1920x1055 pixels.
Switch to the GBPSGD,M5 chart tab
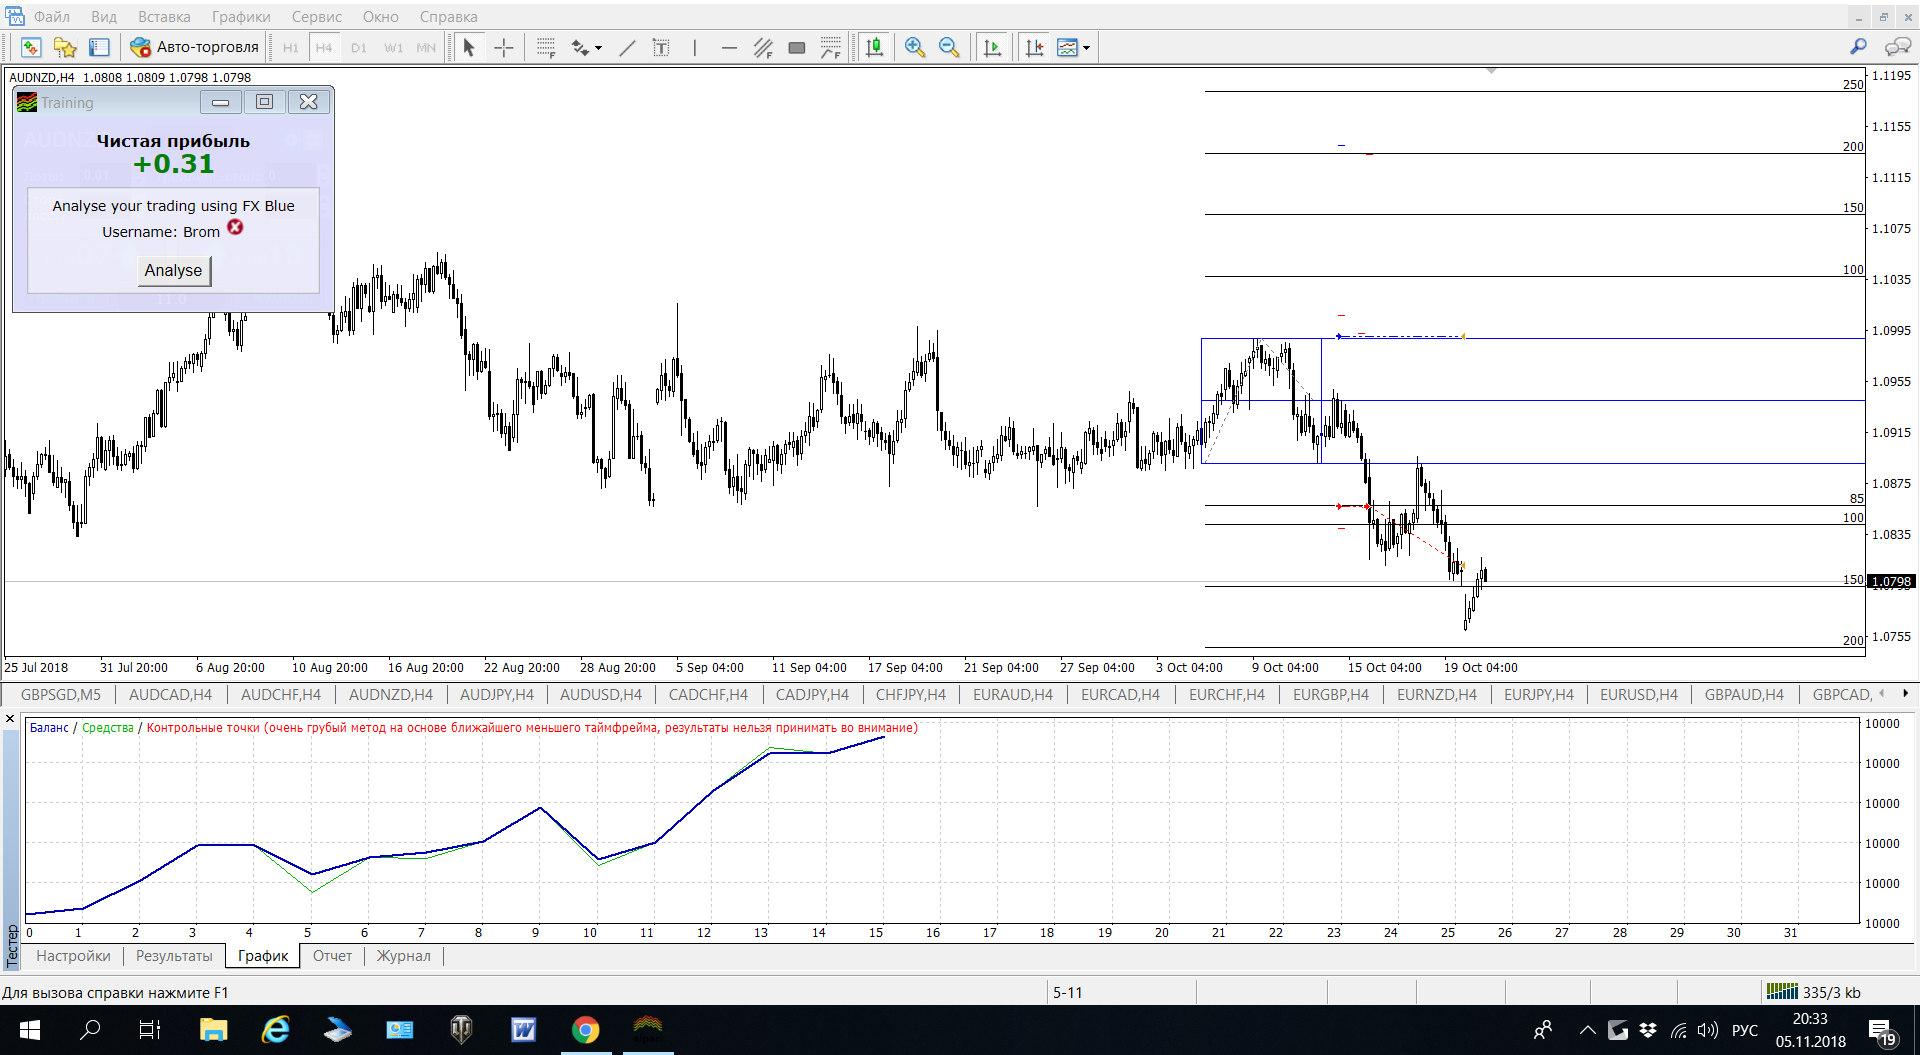(60, 694)
